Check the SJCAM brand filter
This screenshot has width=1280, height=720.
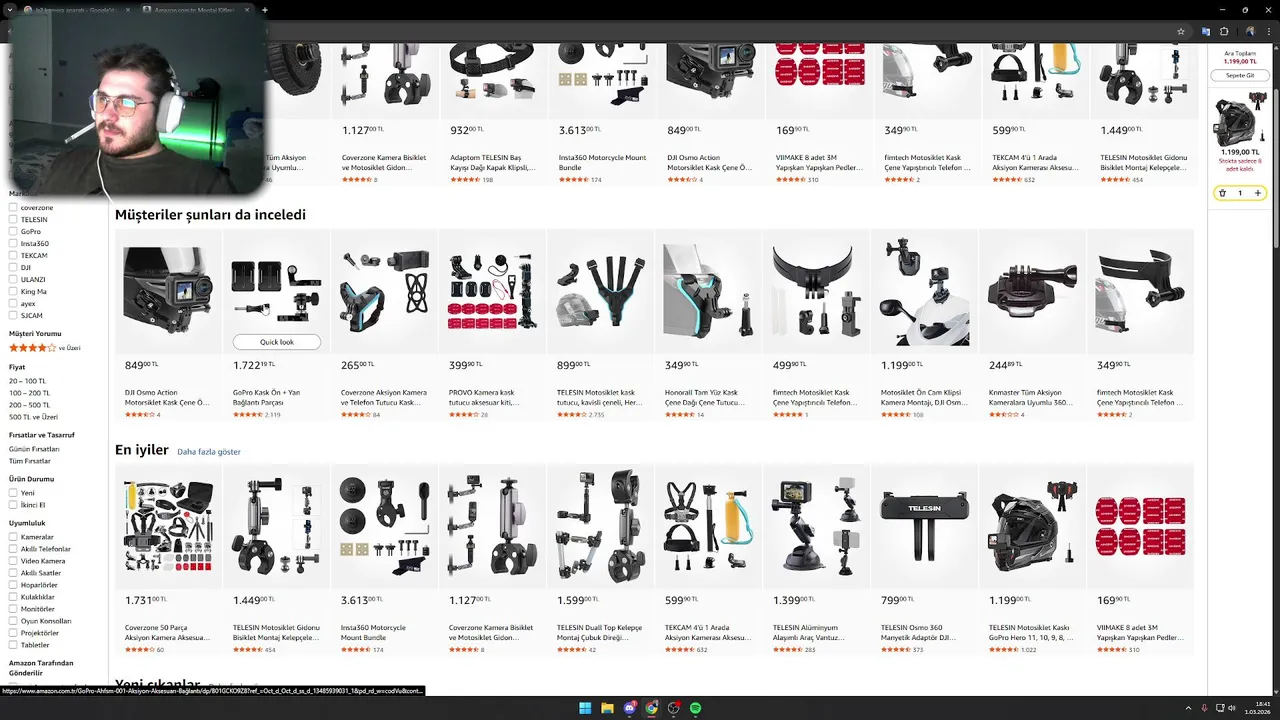pos(13,316)
